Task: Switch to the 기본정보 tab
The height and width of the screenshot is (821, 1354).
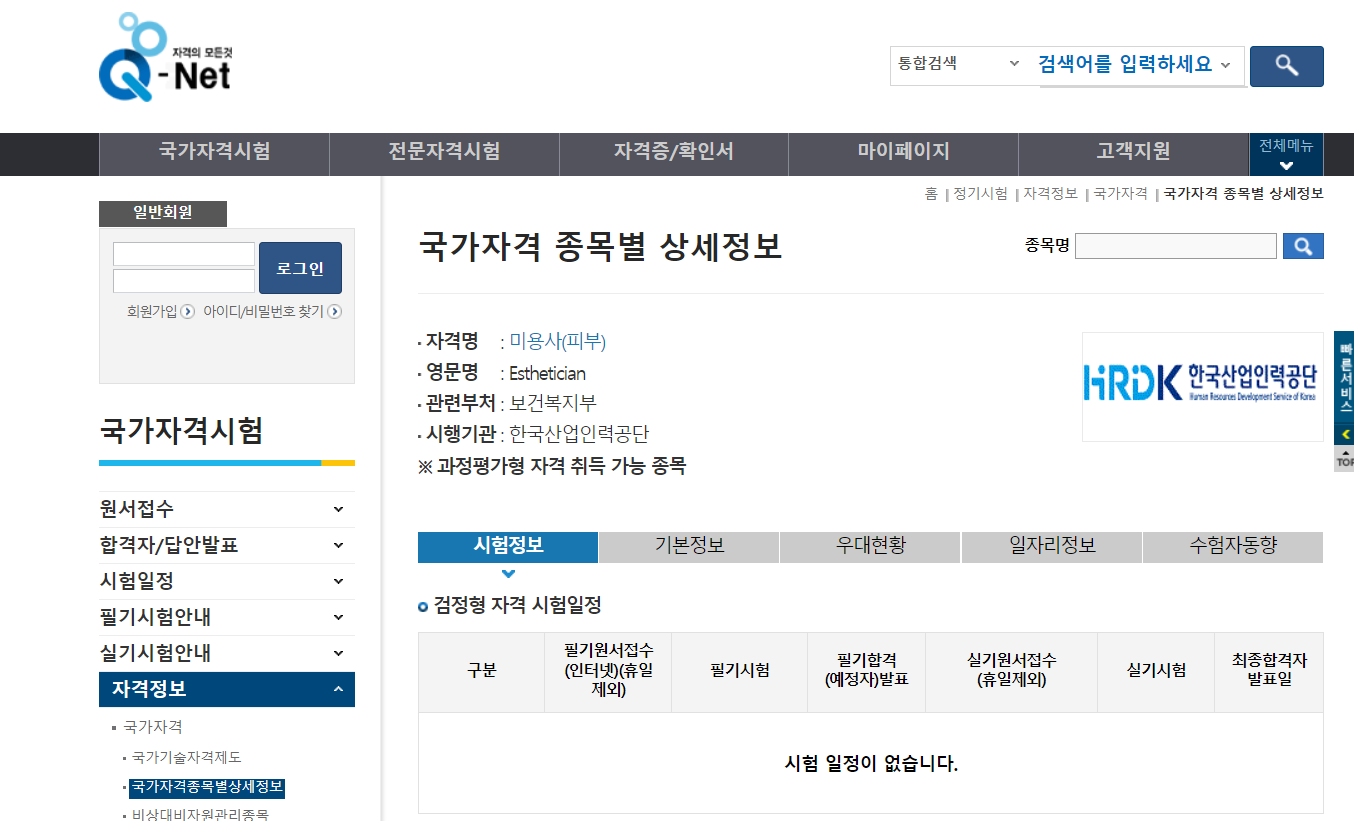Action: pyautogui.click(x=688, y=547)
